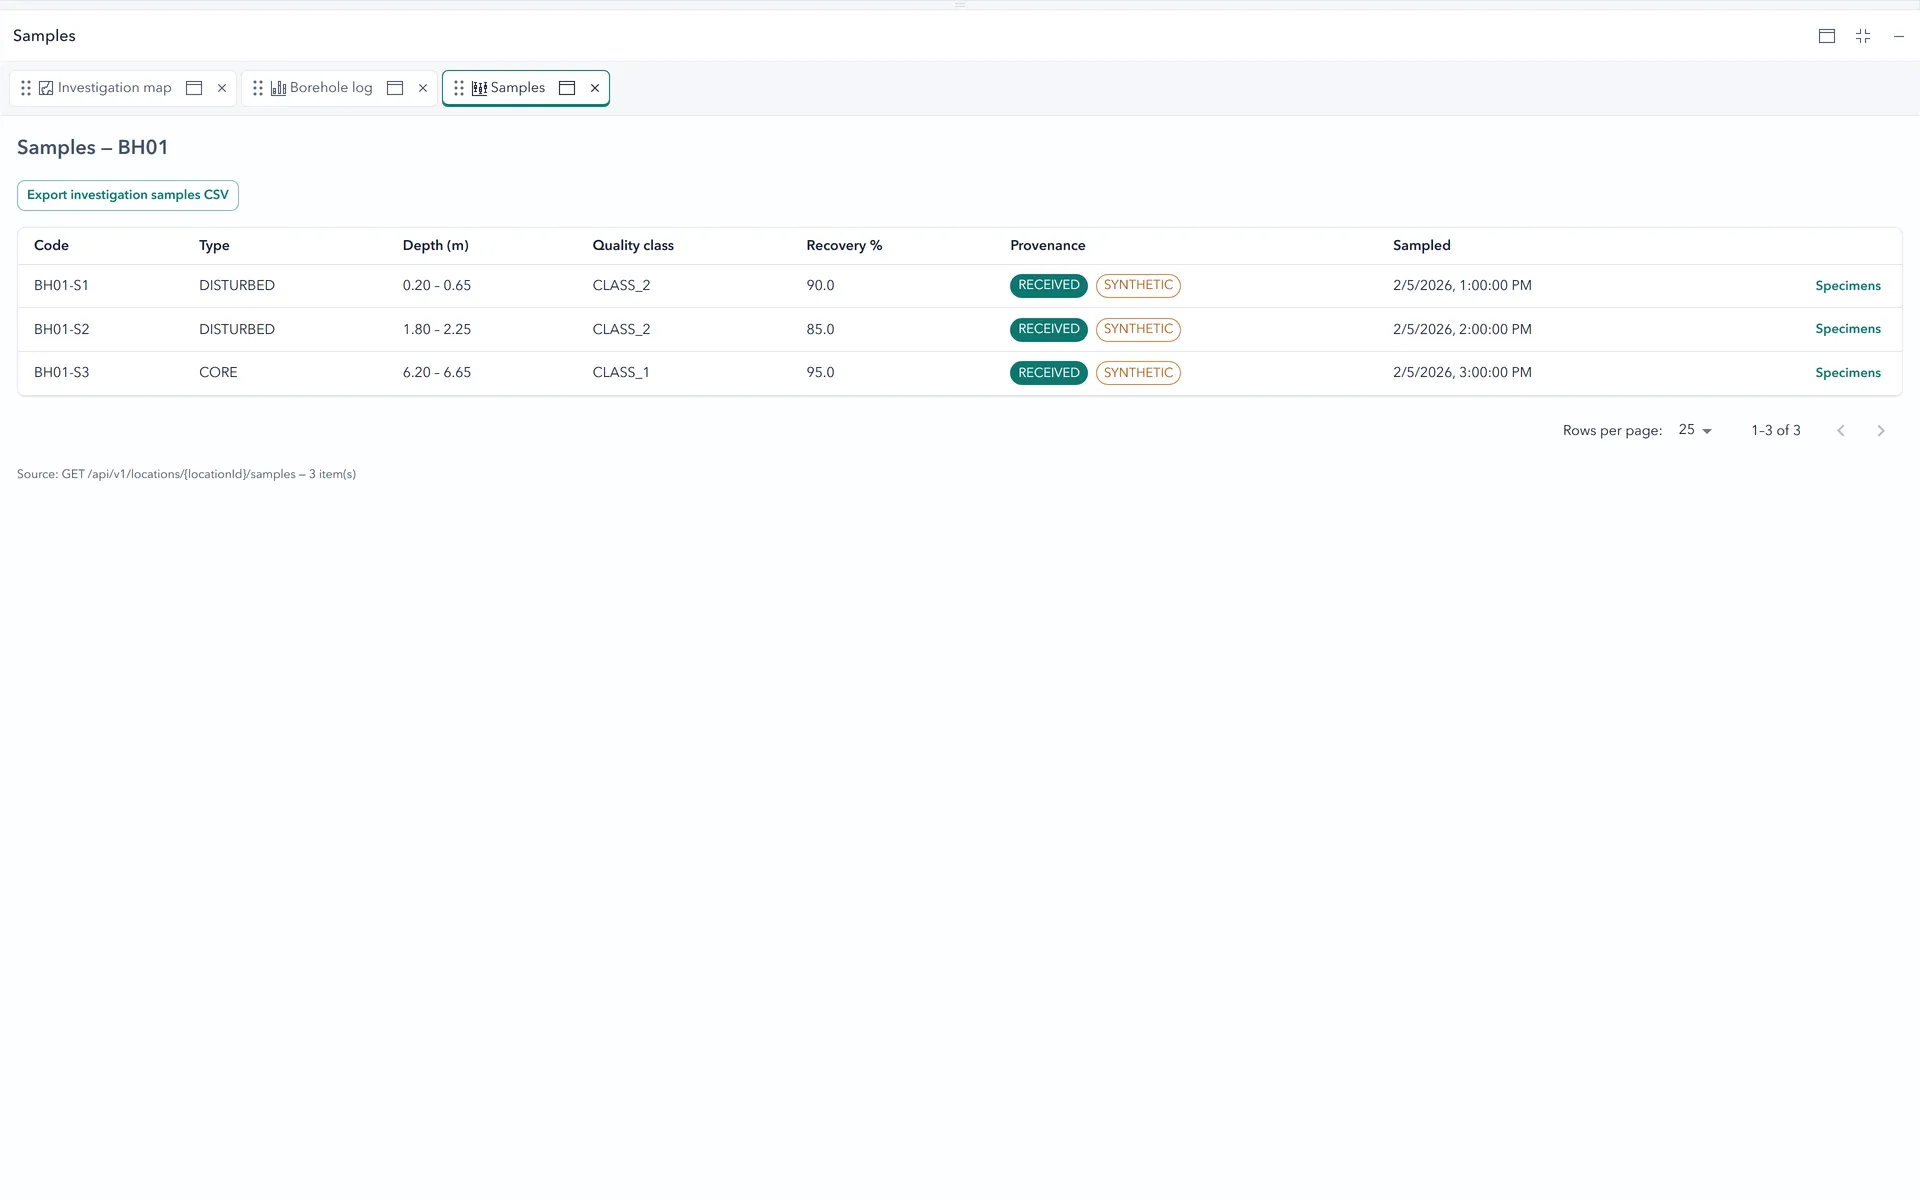This screenshot has height=1200, width=1920.
Task: Grab the Investigation map tab drag handle
Action: (x=26, y=88)
